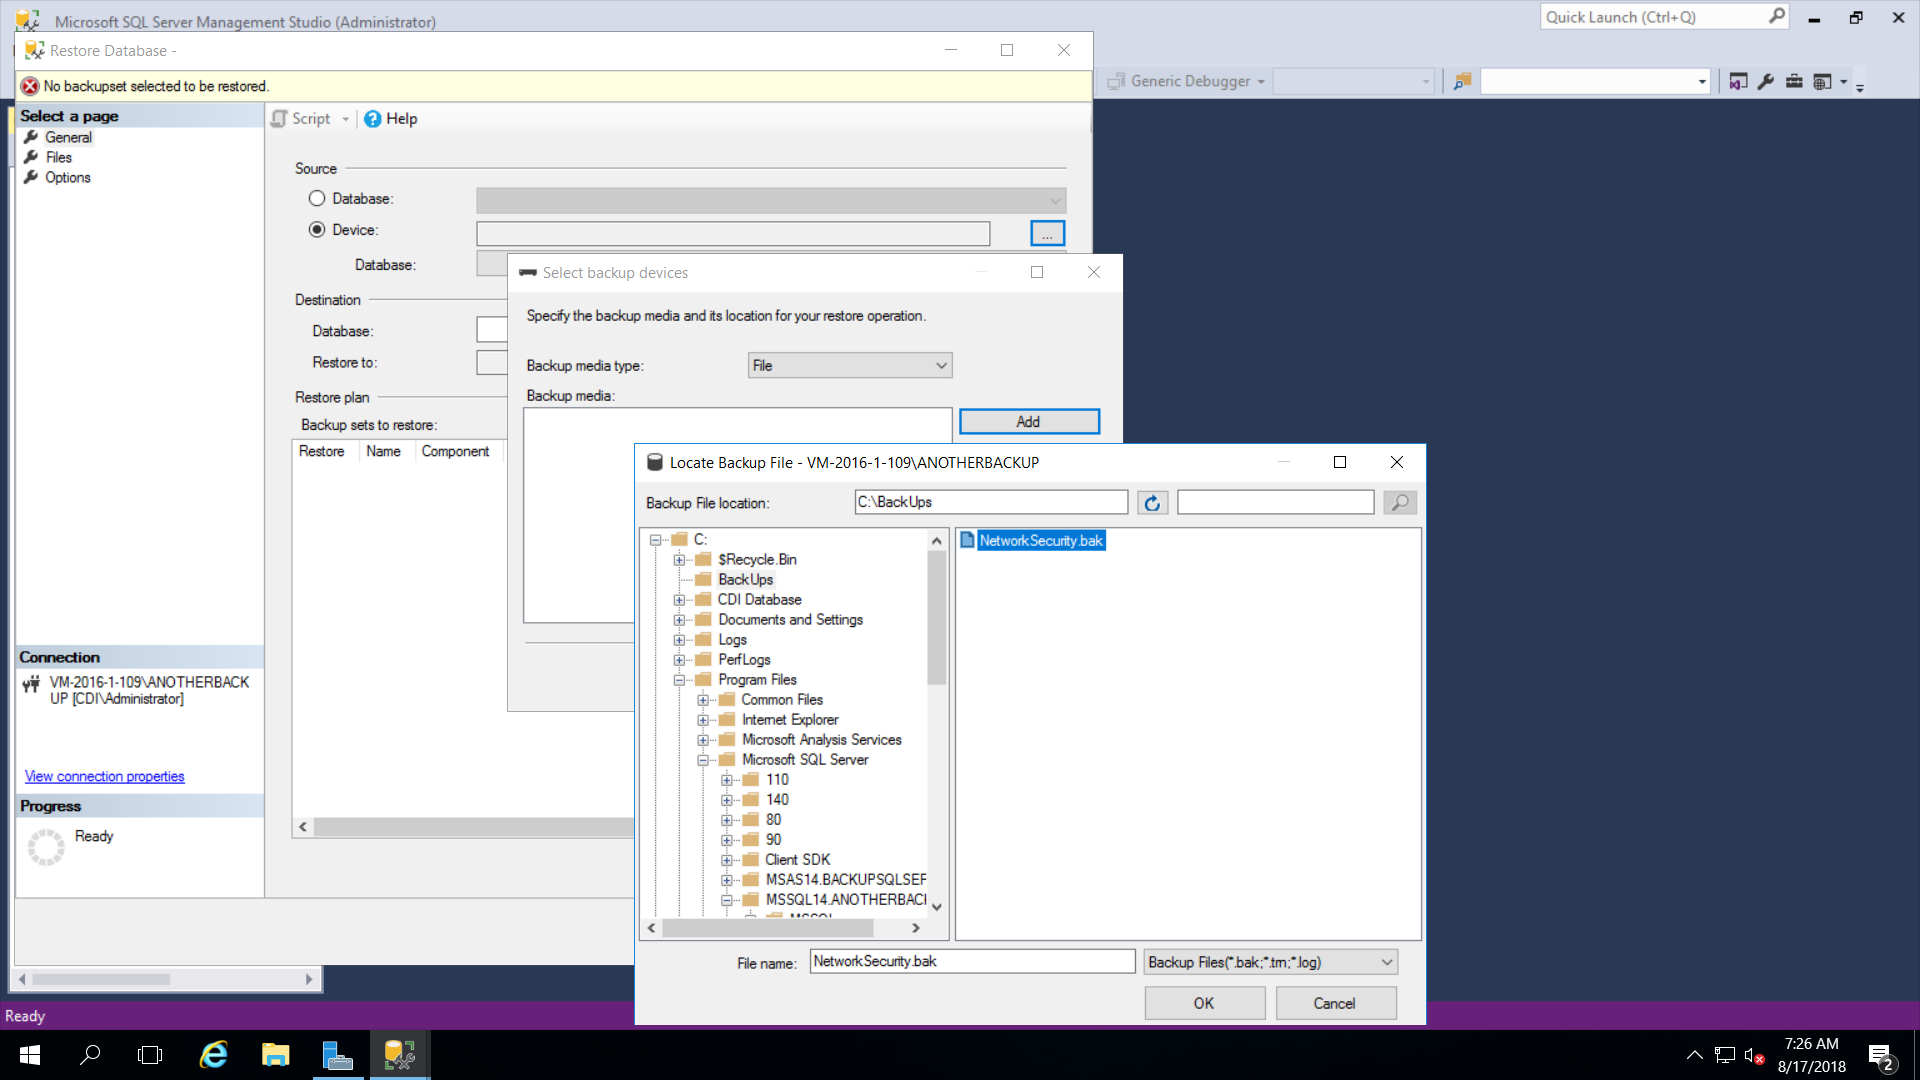Click the system clock on the taskbar

(1811, 1055)
